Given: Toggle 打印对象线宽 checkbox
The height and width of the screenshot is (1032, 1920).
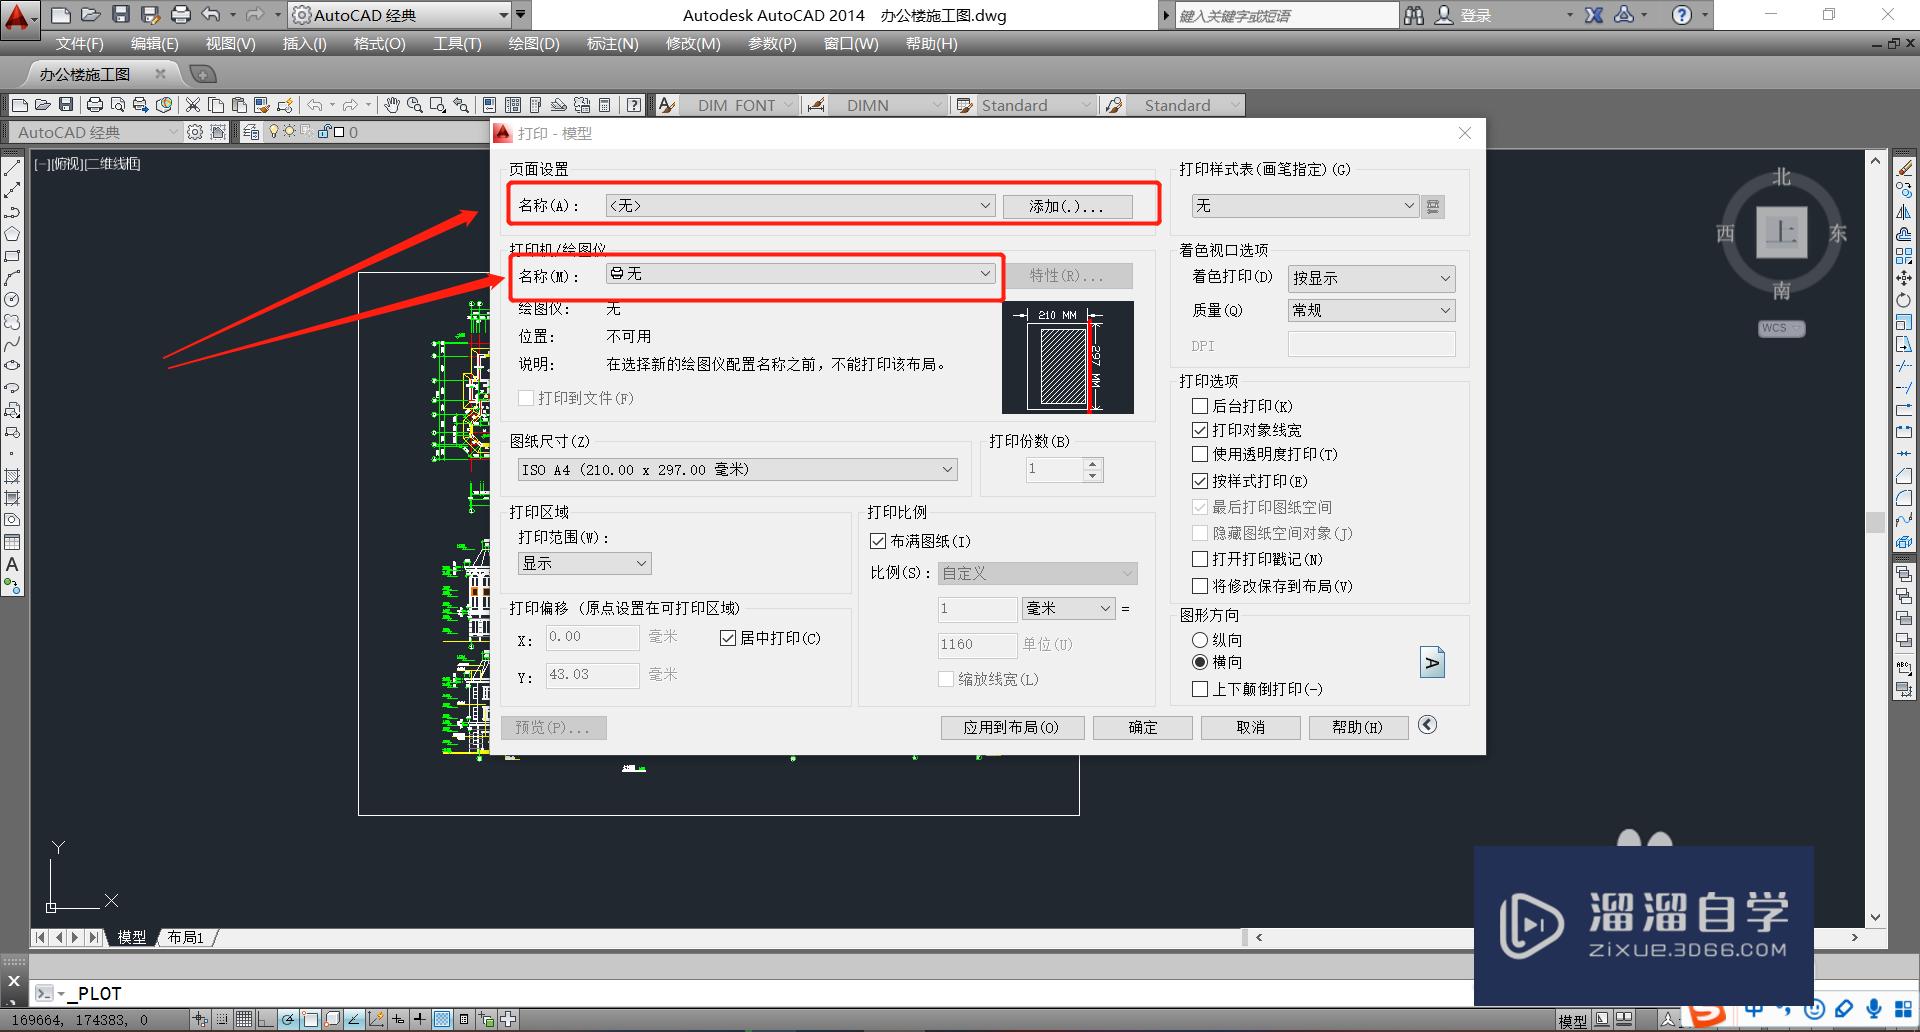Looking at the screenshot, I should pyautogui.click(x=1200, y=430).
